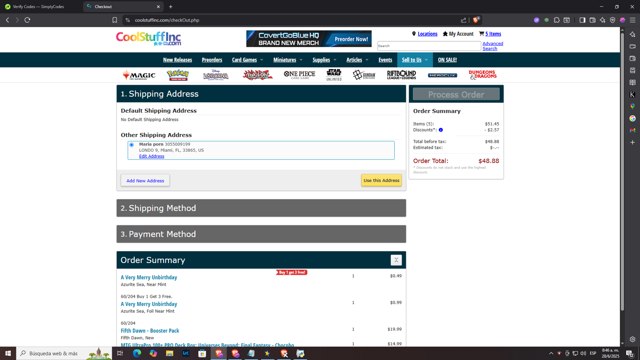Viewport: 640px width, 360px height.
Task: Open new tab with plus icon
Action: pyautogui.click(x=171, y=7)
